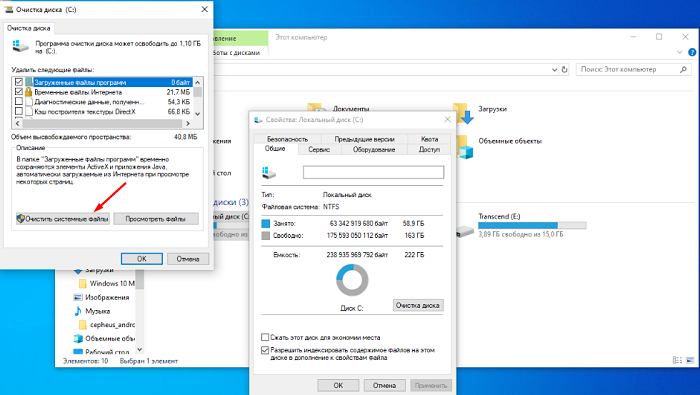Click the pictures icon next to Изображения

click(78, 297)
